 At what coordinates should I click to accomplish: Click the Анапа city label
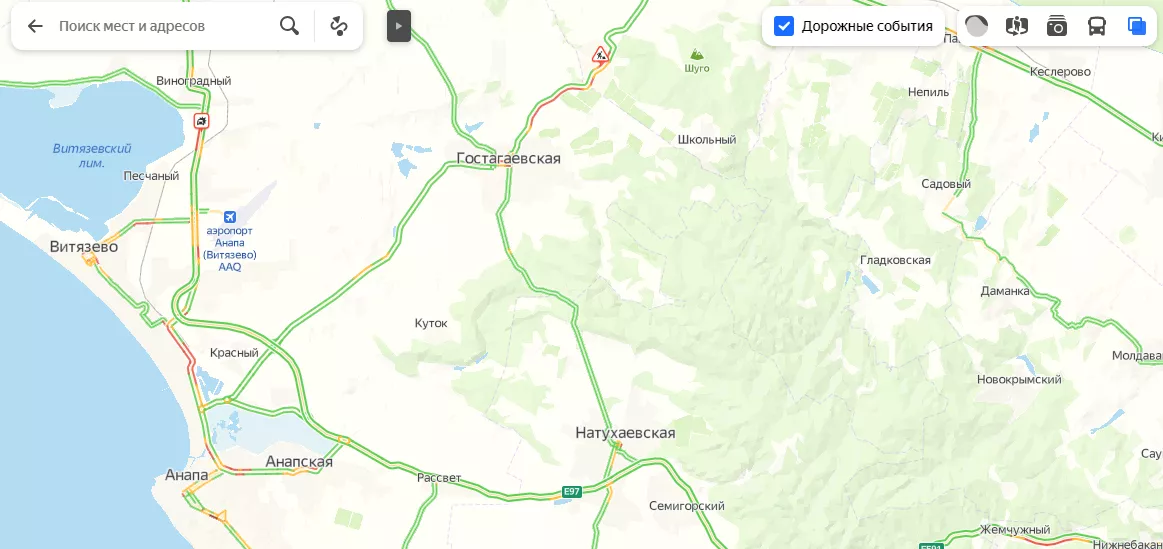[x=186, y=474]
